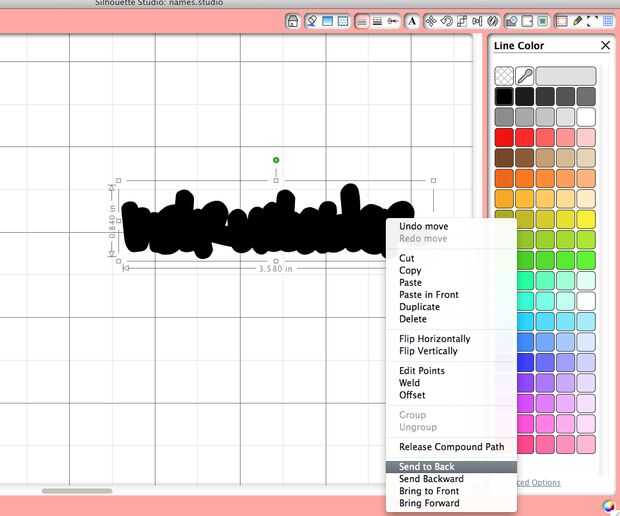Pick the eyedropper color picker tool
Image resolution: width=620 pixels, height=516 pixels.
(x=525, y=76)
